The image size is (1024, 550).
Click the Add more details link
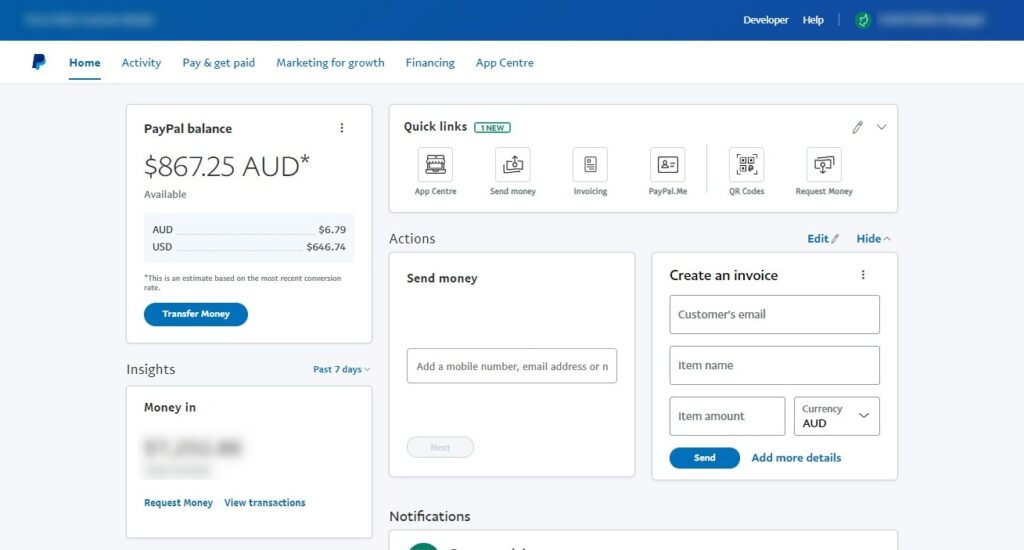(796, 458)
